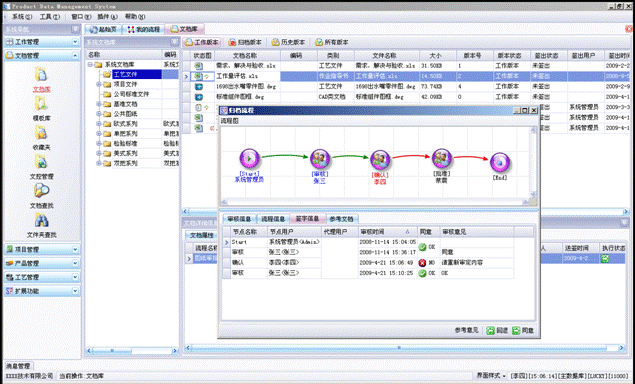
Task: Click the 同意 agree button in dialog
Action: [523, 331]
